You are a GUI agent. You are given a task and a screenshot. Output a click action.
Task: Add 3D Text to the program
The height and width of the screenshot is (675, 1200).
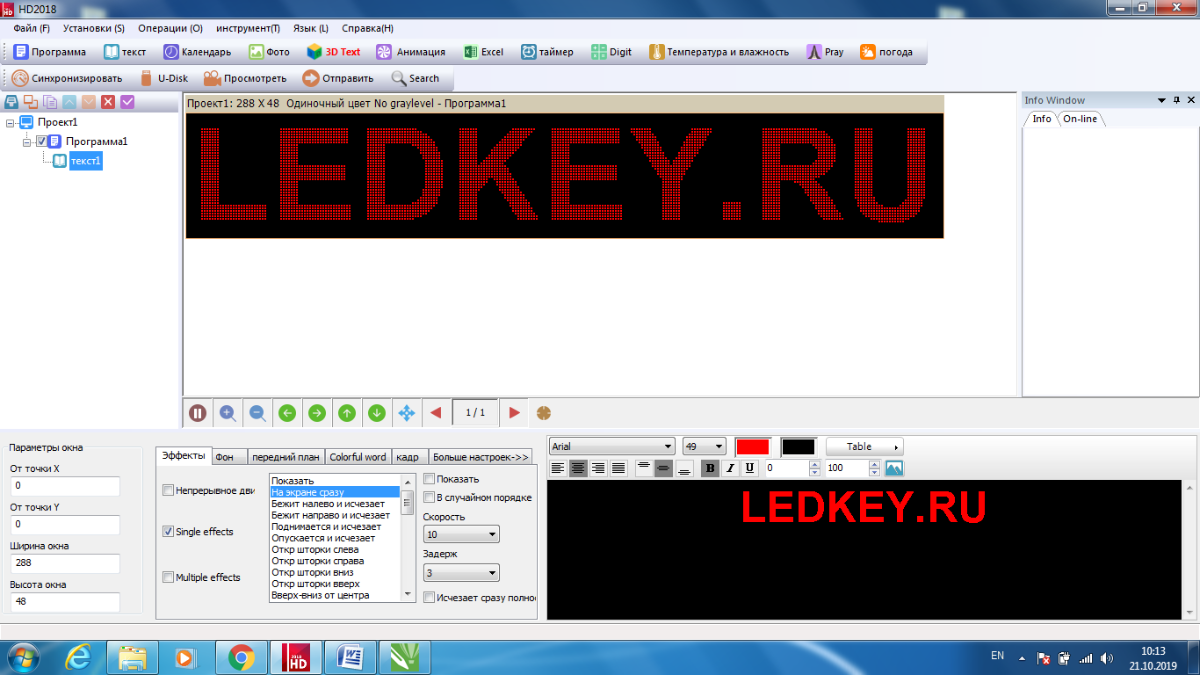(x=334, y=52)
